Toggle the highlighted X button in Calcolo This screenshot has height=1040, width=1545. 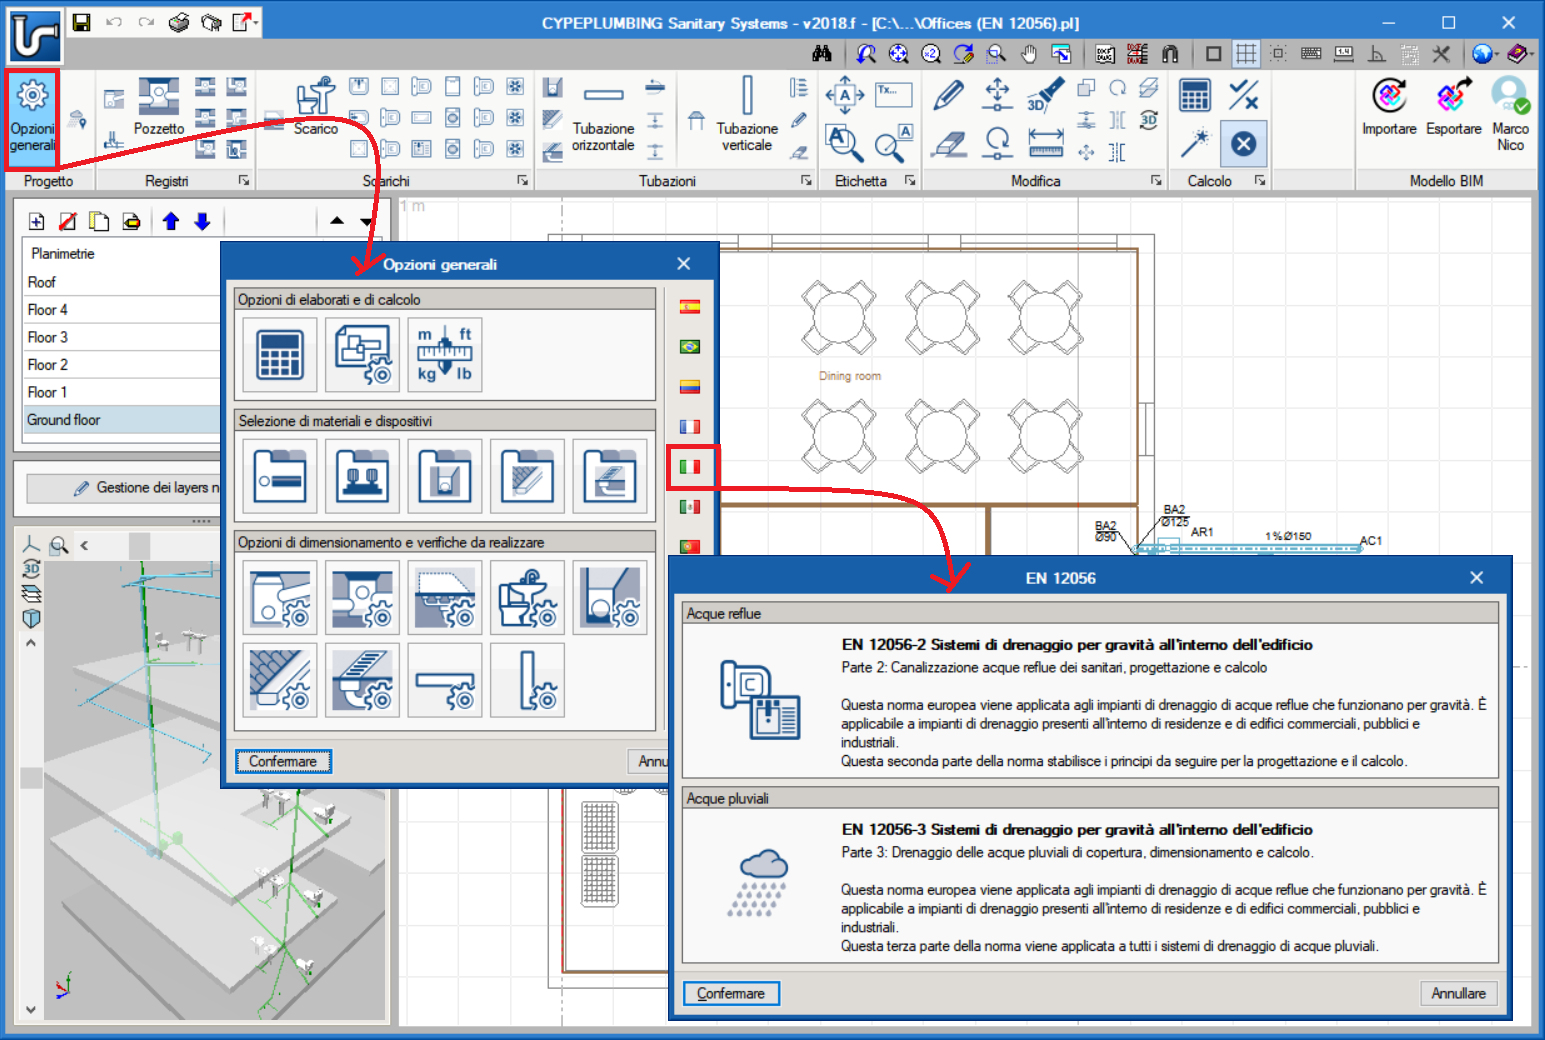(x=1243, y=144)
